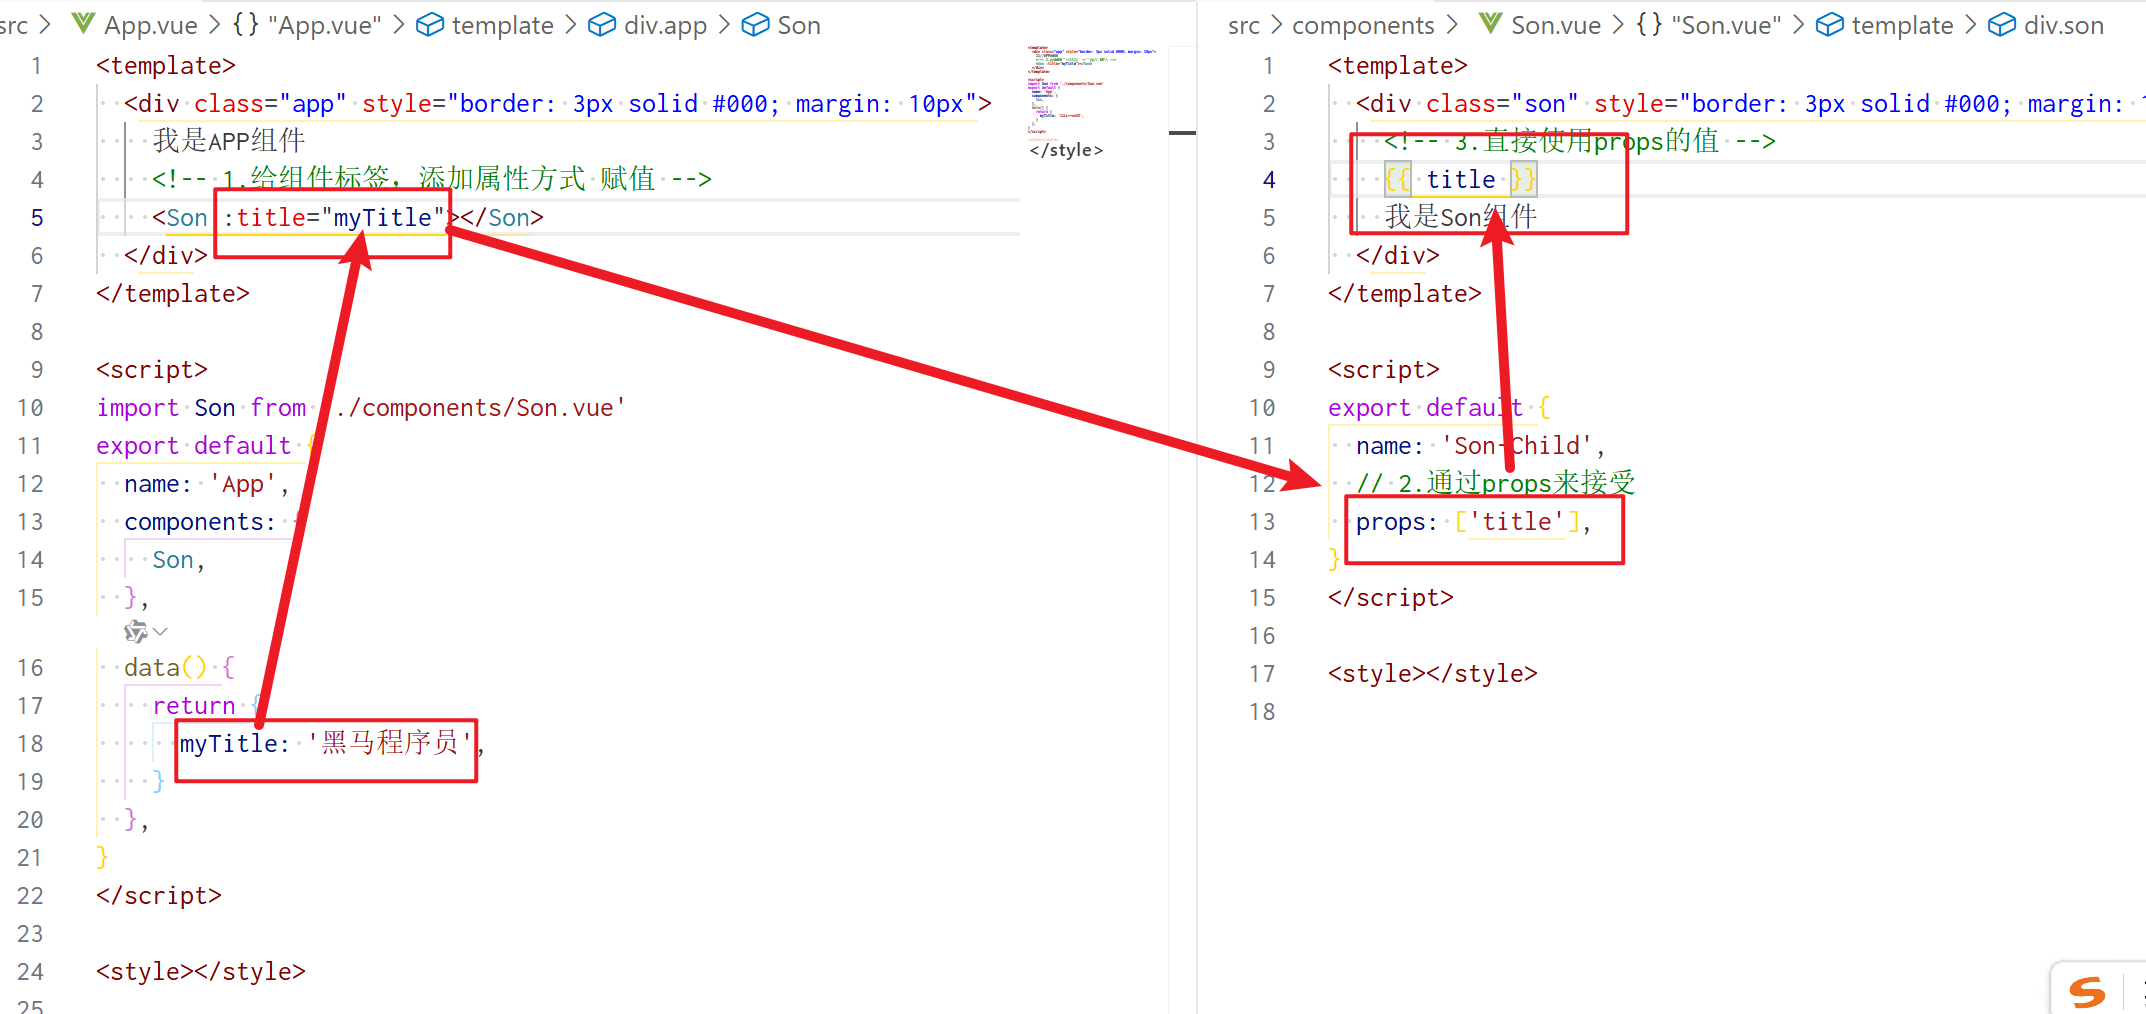This screenshot has height=1014, width=2146.
Task: Click the "components:" key in App.vue
Action: (200, 522)
